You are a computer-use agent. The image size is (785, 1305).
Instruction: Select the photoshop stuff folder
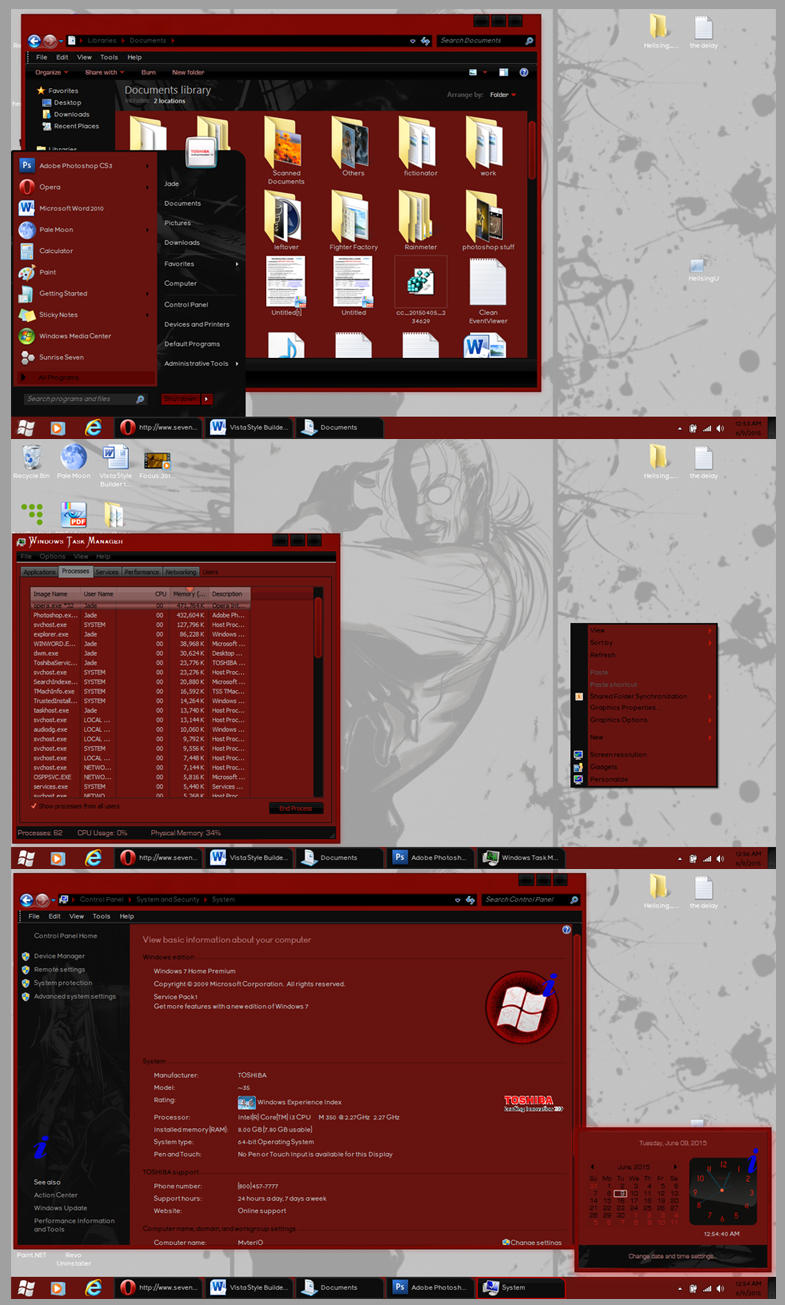(488, 220)
